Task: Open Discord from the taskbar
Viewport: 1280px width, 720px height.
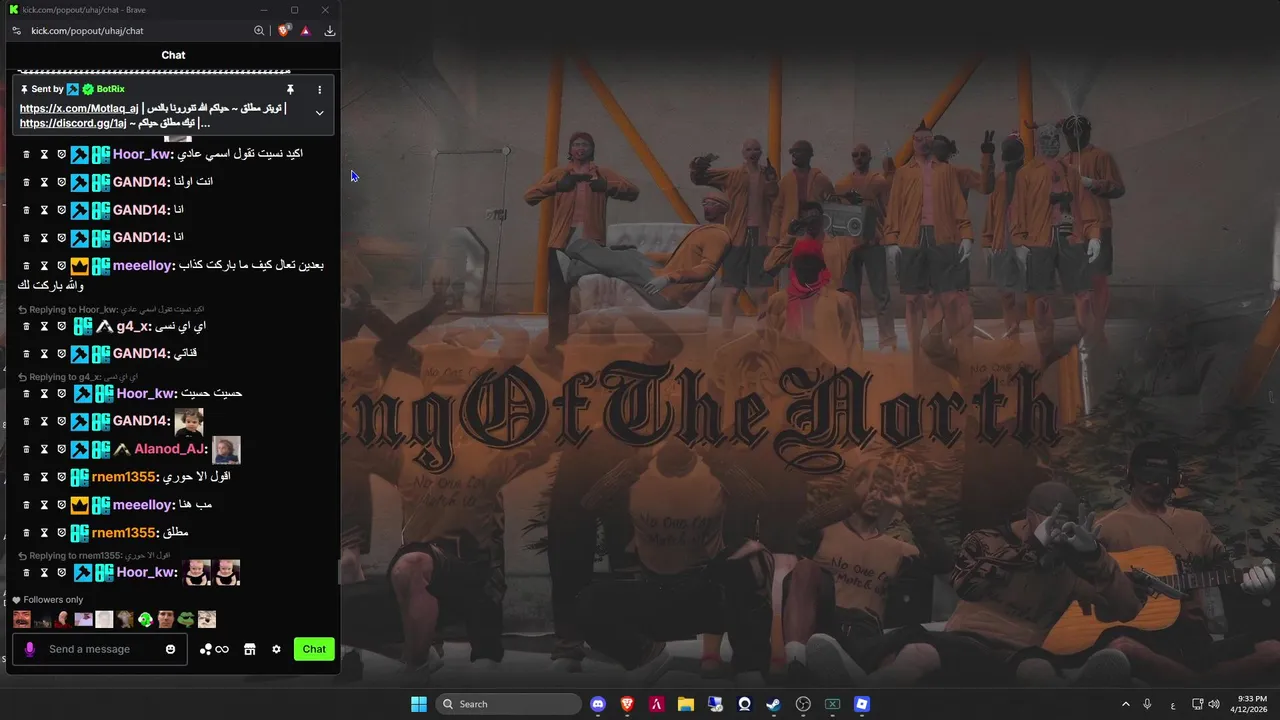Action: (598, 704)
